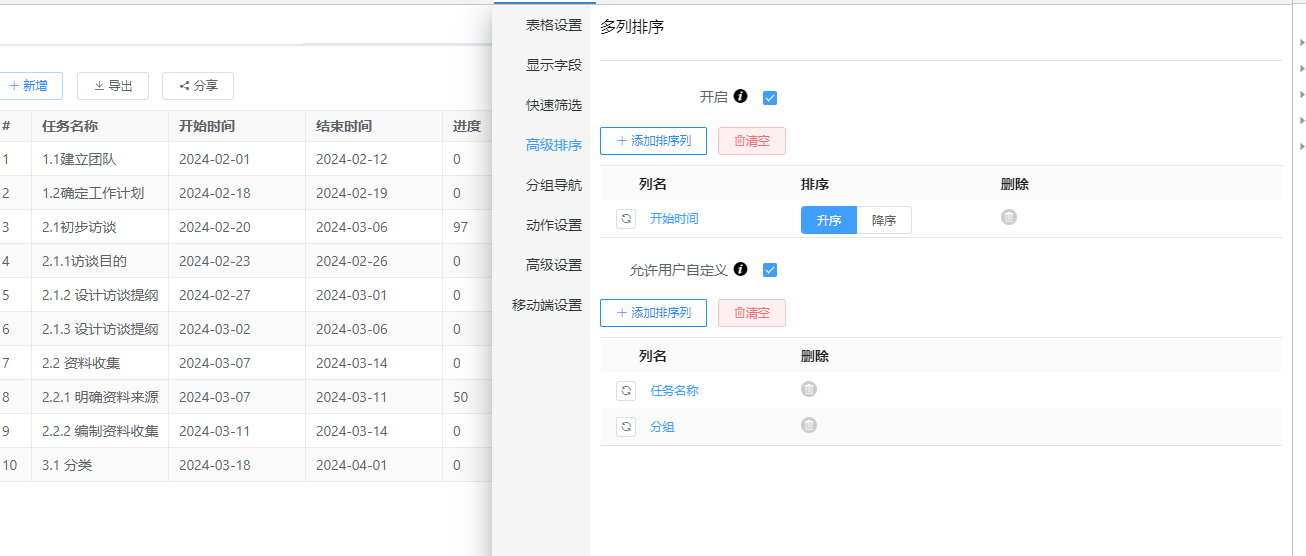The image size is (1306, 556).
Task: Remove the 分组 row using trash icon
Action: [x=809, y=425]
